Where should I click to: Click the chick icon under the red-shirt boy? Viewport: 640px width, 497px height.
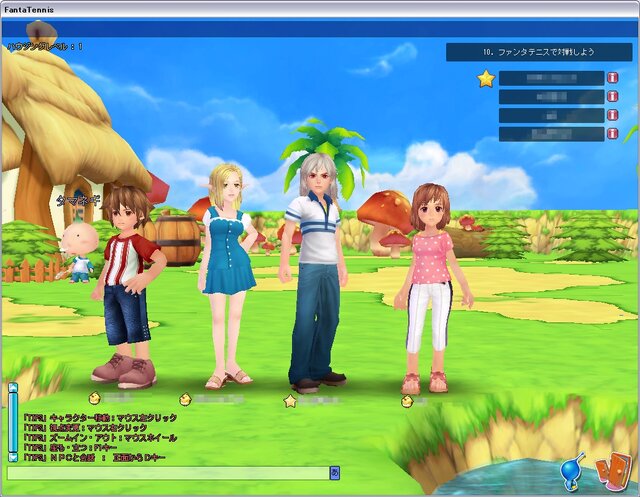click(94, 397)
